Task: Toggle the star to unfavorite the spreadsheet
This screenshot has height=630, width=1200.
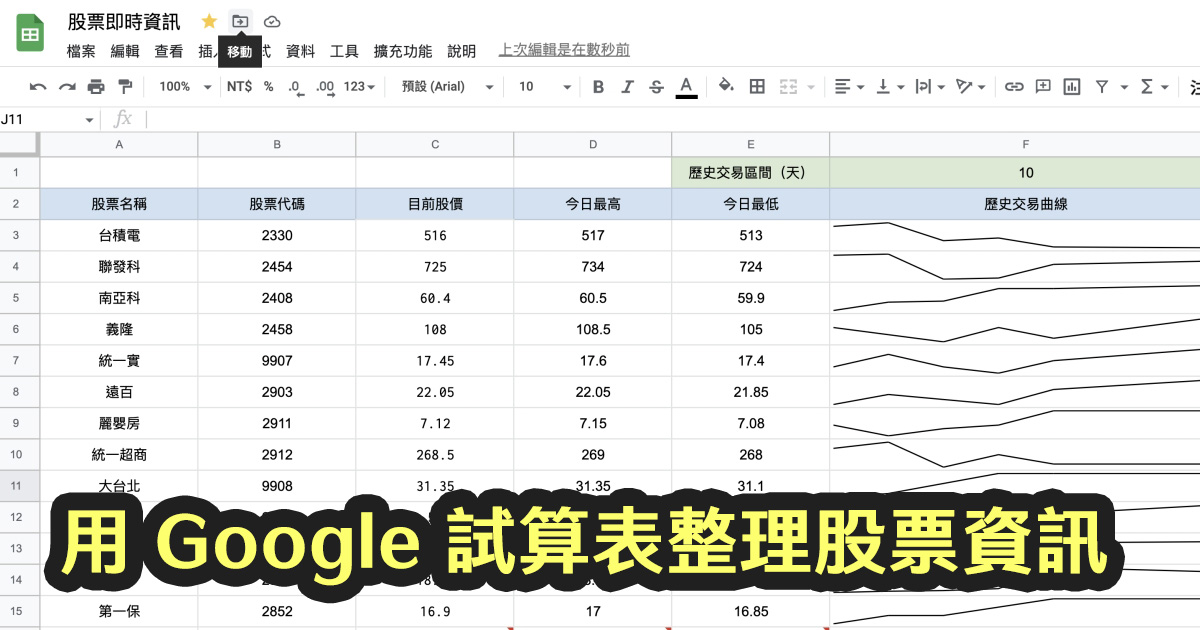Action: tap(209, 20)
